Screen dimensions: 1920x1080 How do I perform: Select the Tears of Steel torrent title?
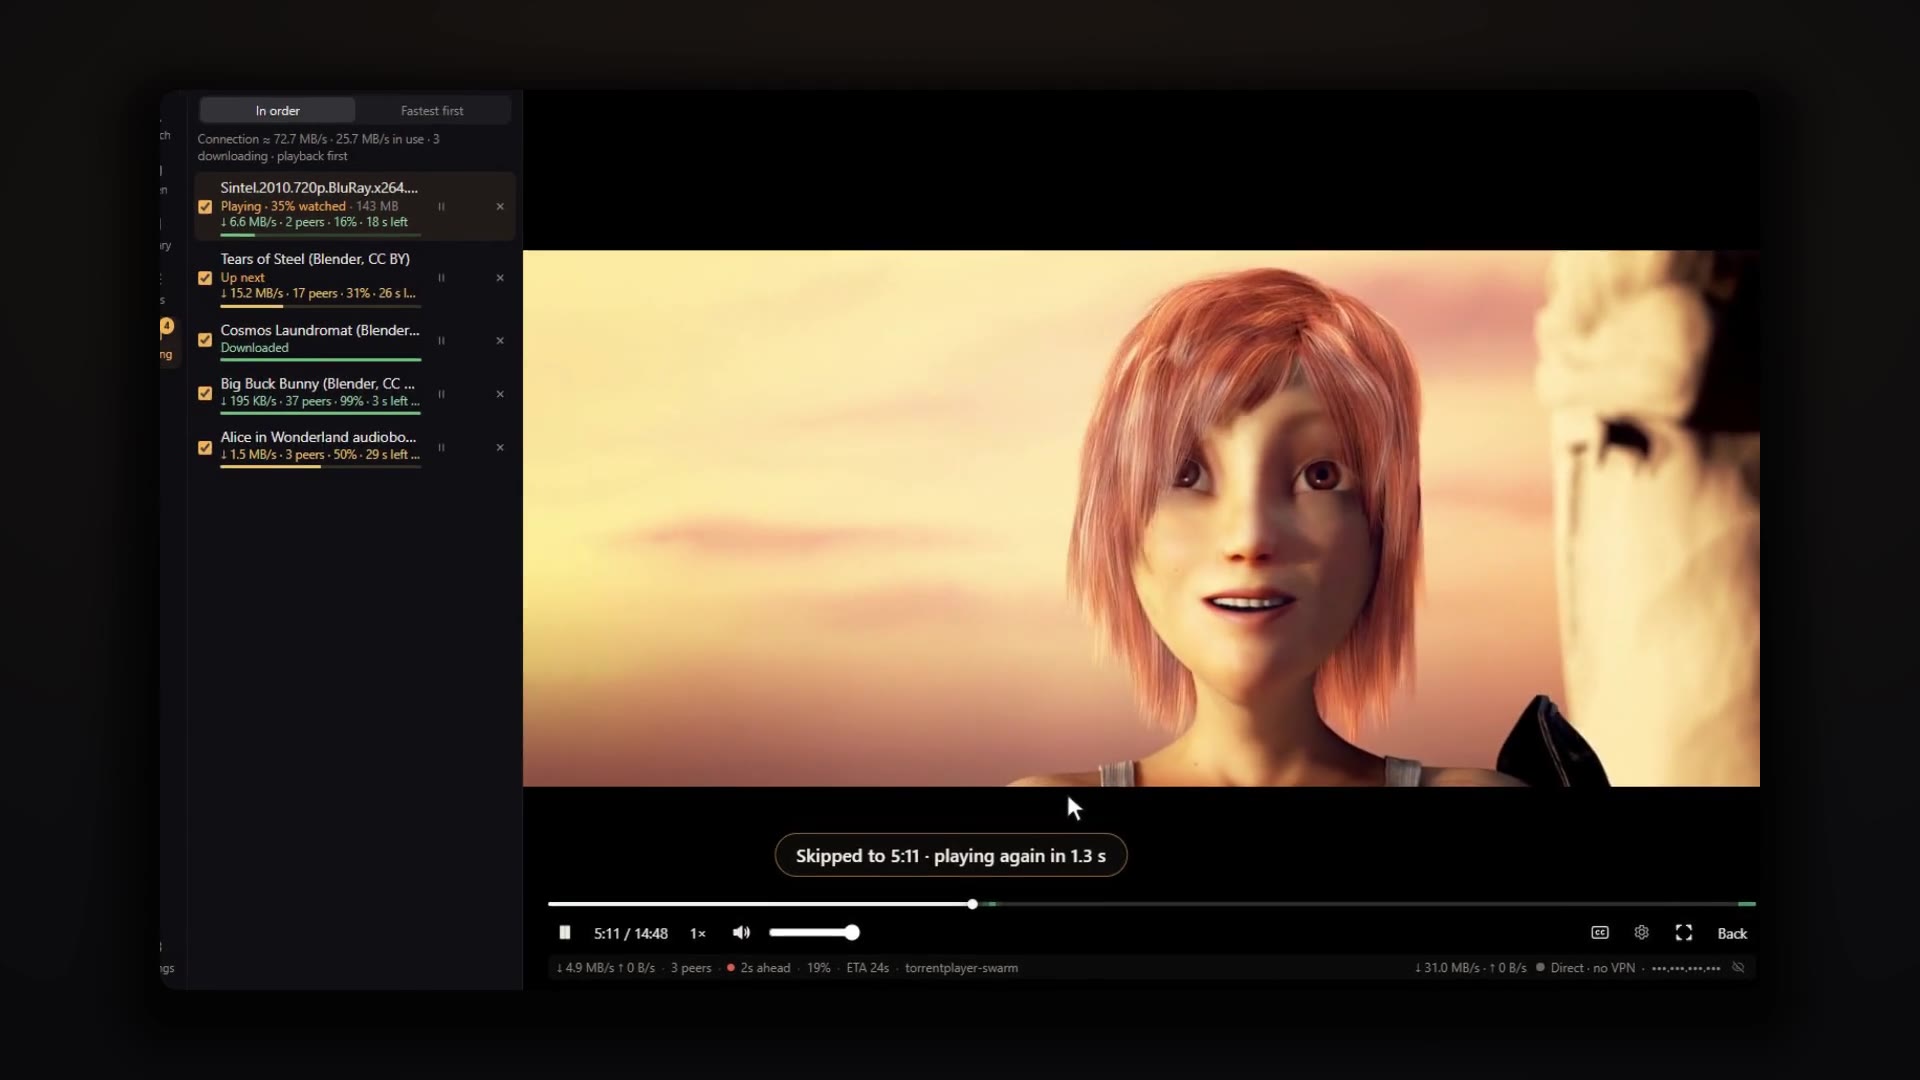[315, 259]
